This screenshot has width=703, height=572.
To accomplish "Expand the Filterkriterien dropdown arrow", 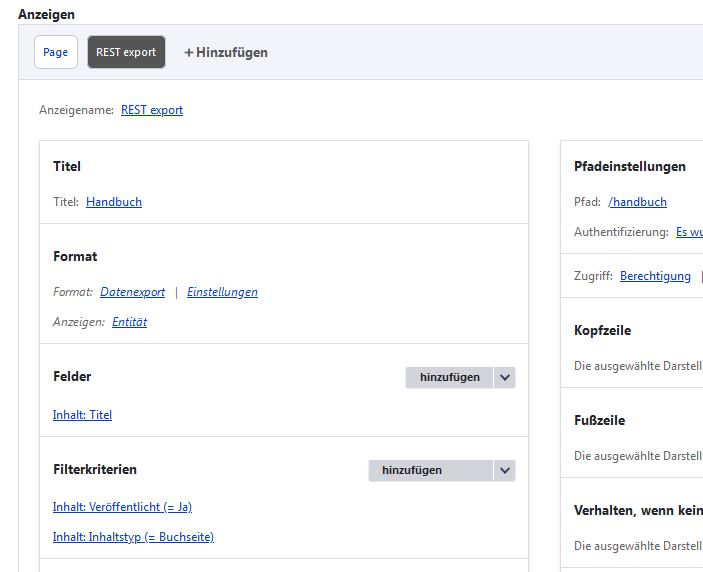I will tap(505, 470).
